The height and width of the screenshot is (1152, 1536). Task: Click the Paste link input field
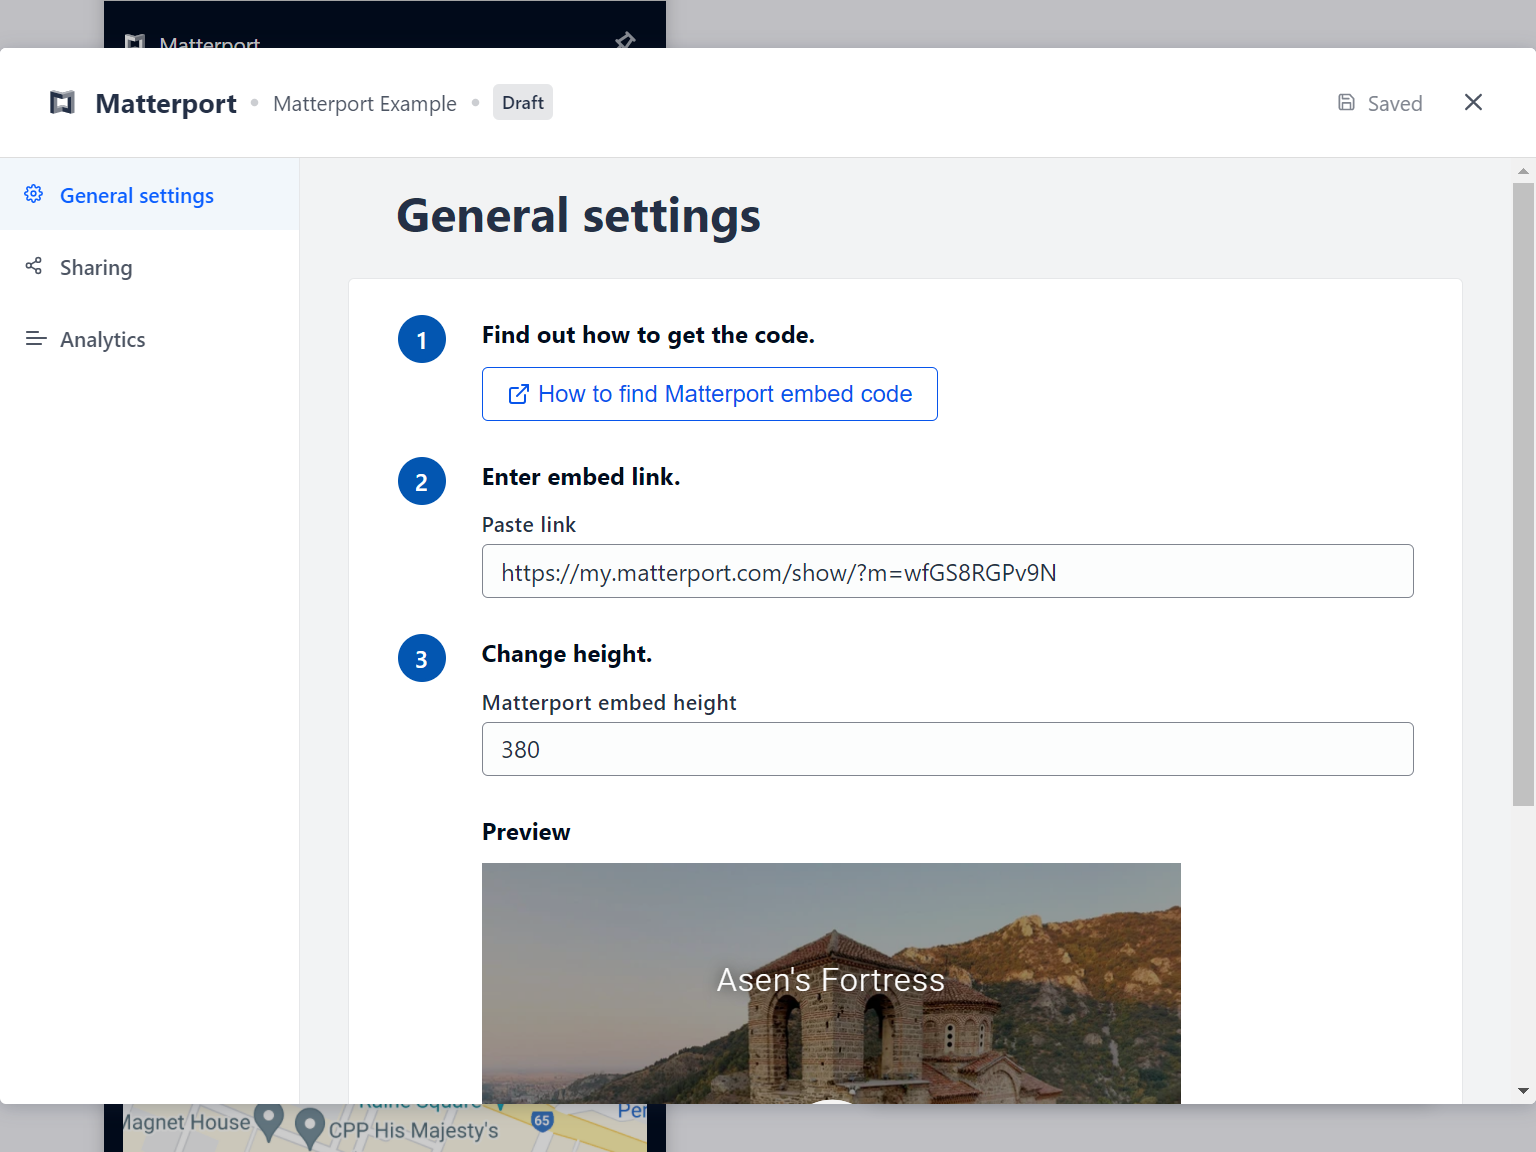(x=948, y=571)
